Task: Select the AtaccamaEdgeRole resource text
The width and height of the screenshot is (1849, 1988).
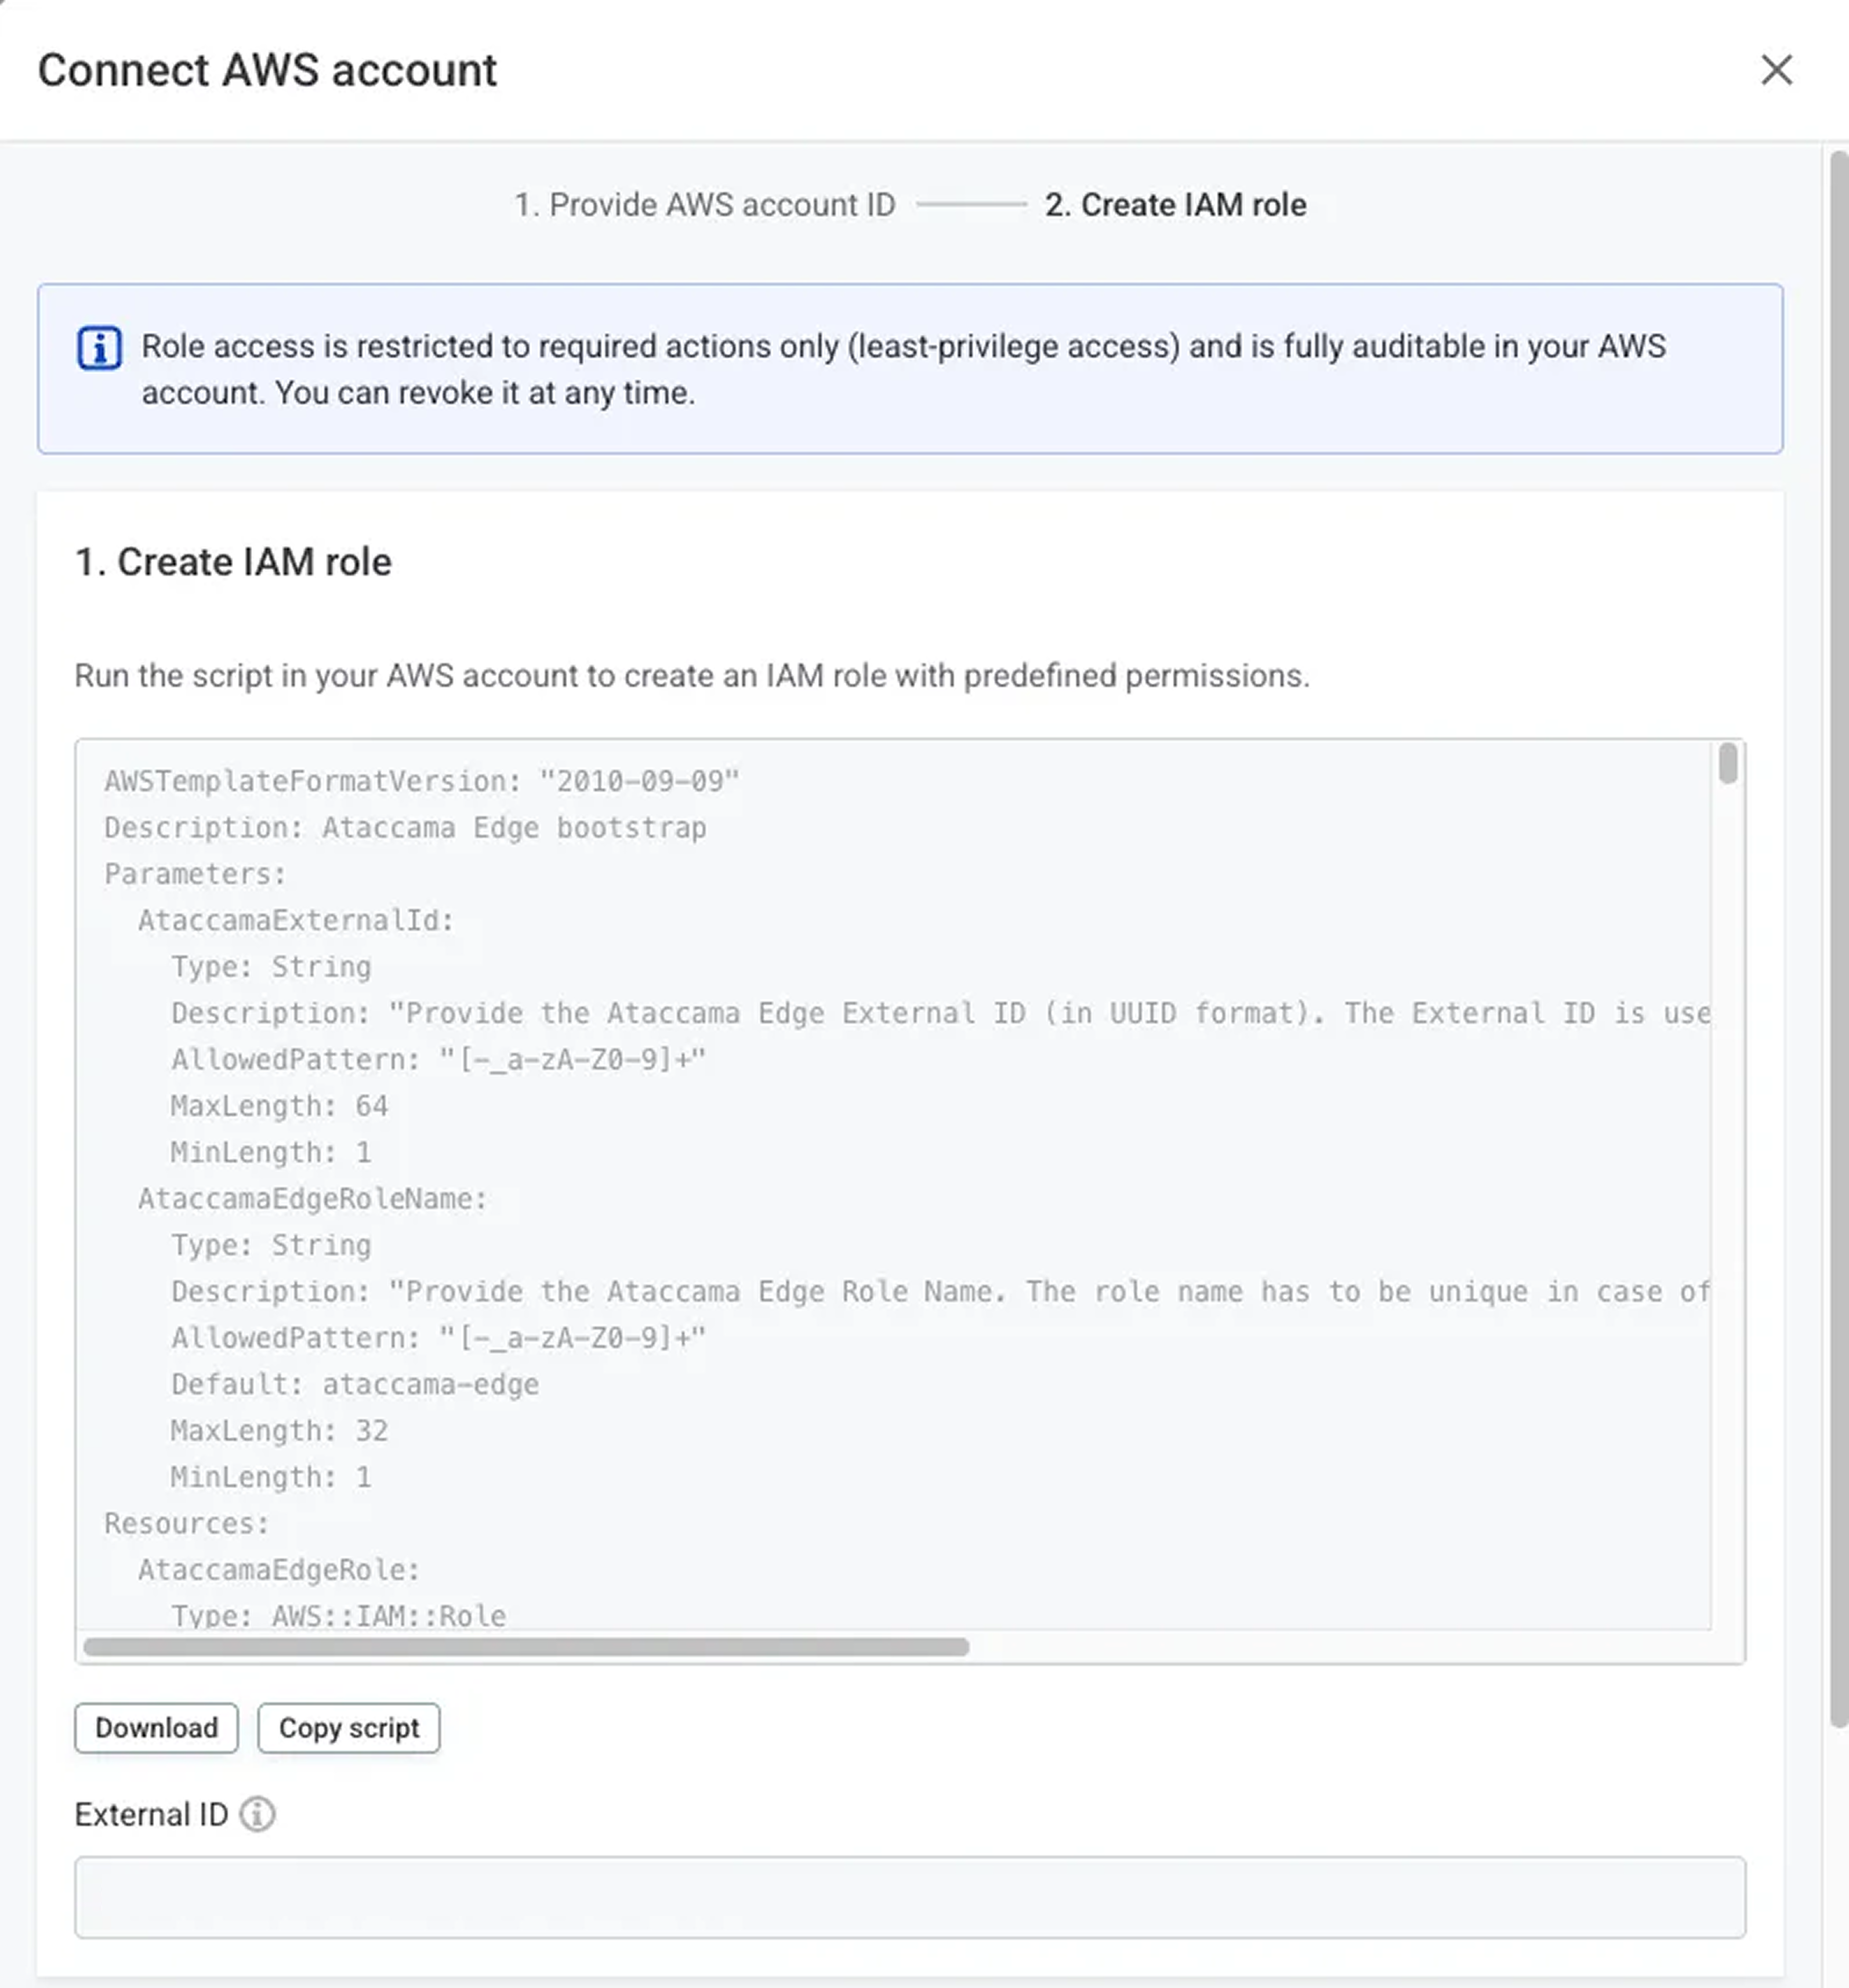Action: pyautogui.click(x=277, y=1569)
